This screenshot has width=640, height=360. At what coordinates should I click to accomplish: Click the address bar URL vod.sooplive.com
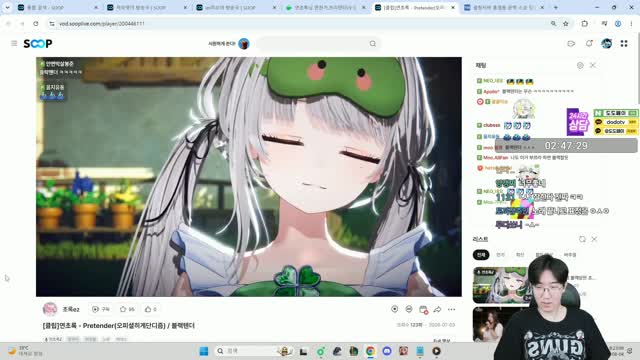tap(102, 24)
